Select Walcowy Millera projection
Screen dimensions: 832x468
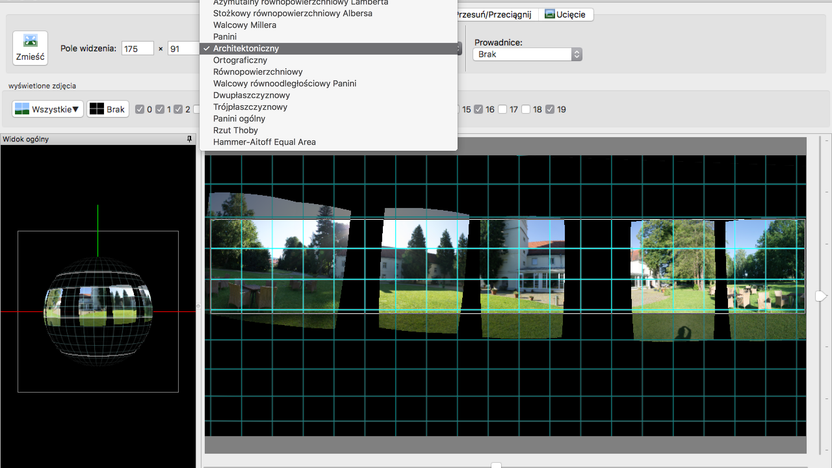[328, 25]
